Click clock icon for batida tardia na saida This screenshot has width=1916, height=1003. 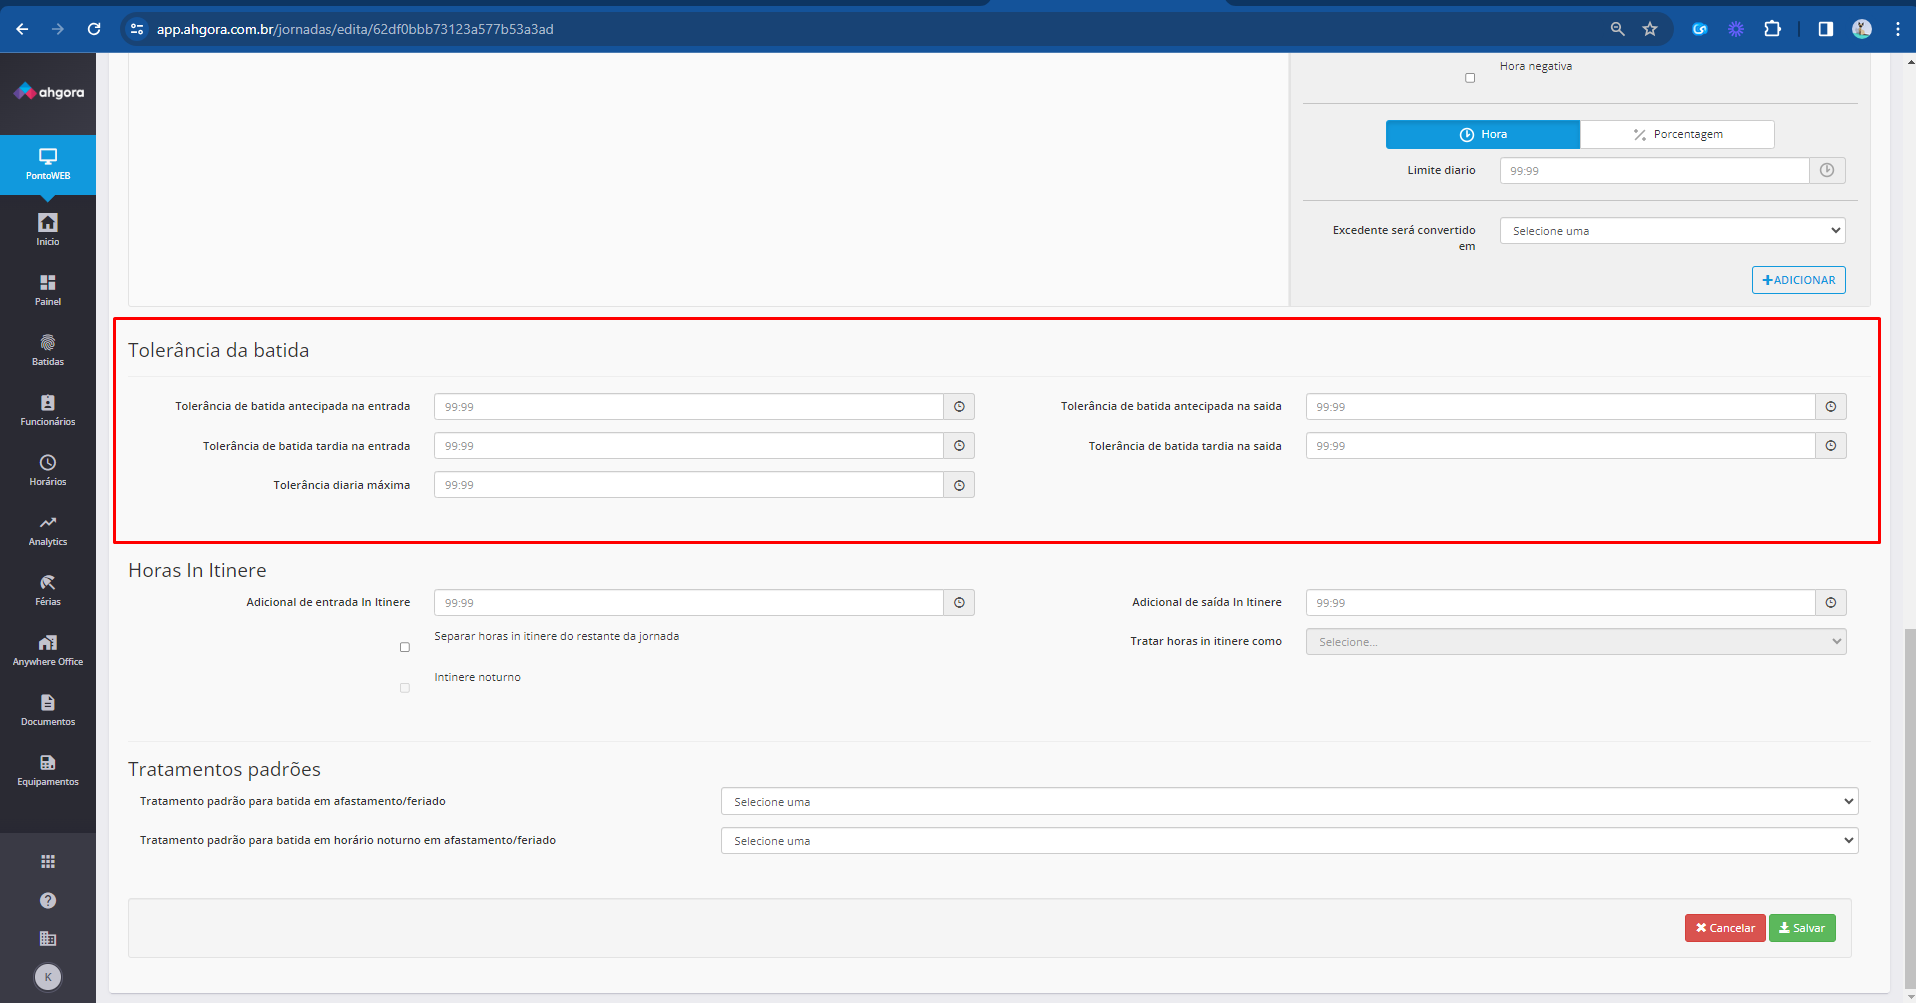(1831, 446)
